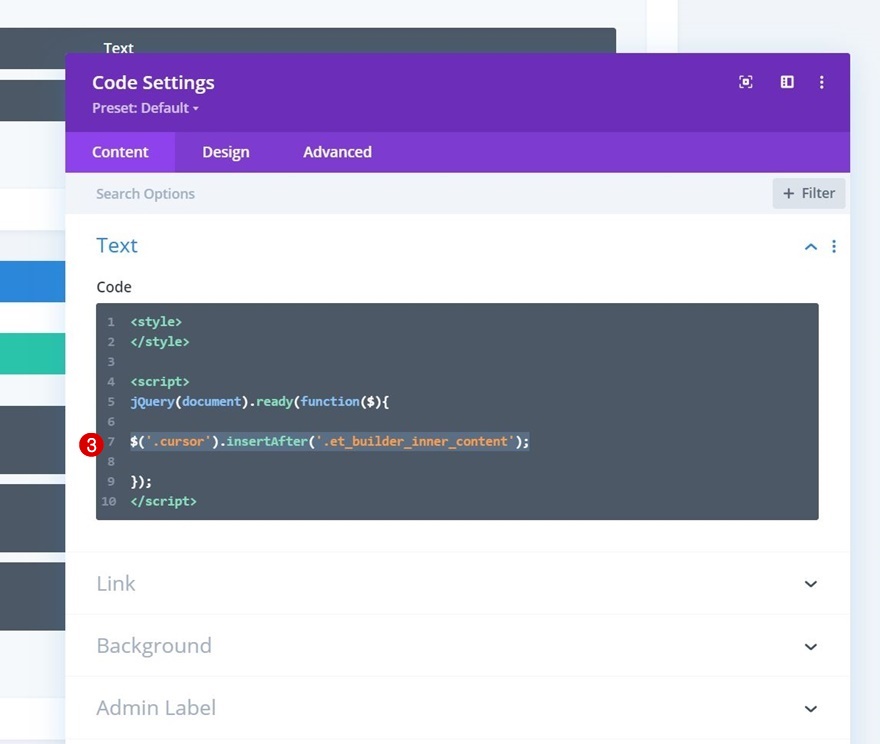Click the red step 3 marker

tap(91, 446)
